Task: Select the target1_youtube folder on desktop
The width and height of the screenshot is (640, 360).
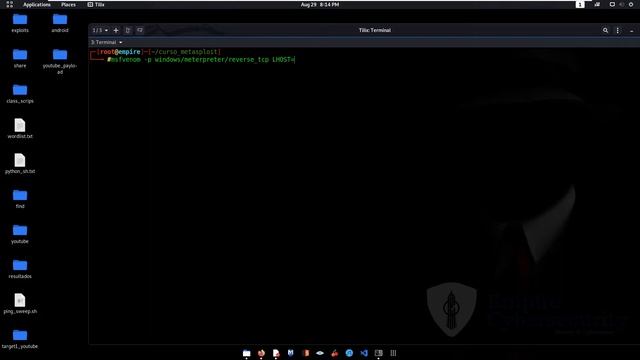Action: 20,339
